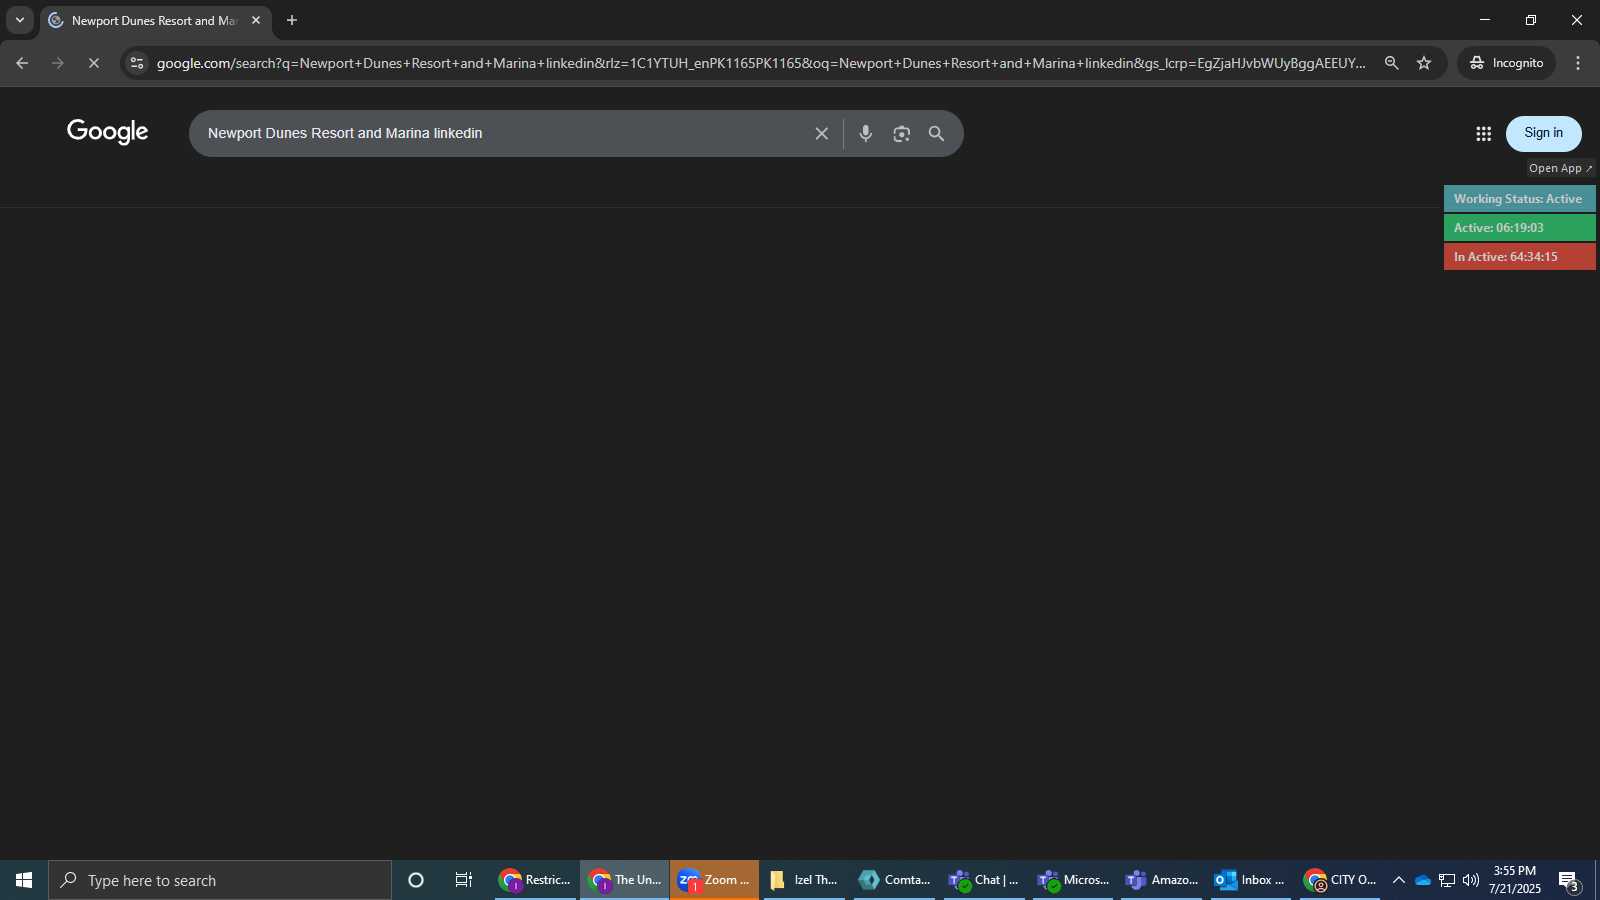Open a new browser tab
The width and height of the screenshot is (1600, 900).
pos(292,20)
